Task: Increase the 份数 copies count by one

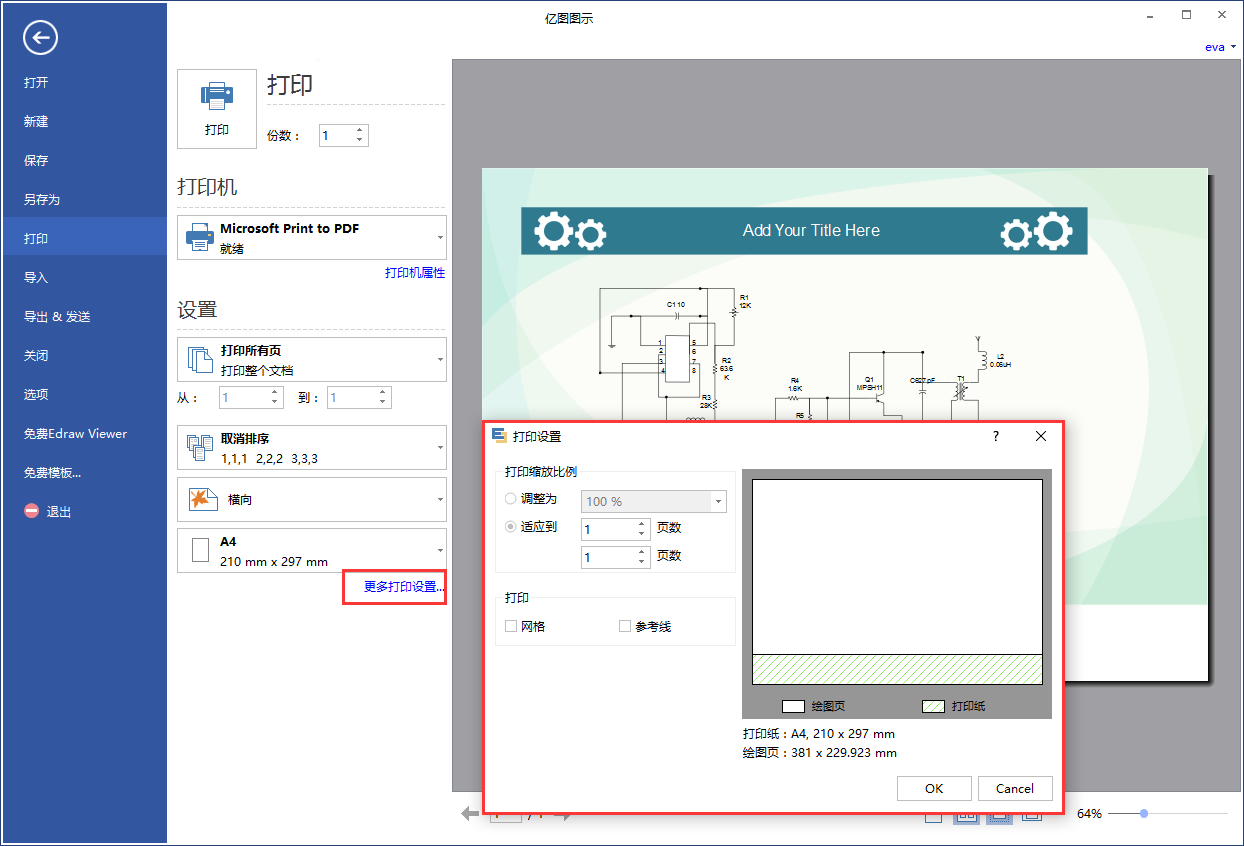Action: coord(360,130)
